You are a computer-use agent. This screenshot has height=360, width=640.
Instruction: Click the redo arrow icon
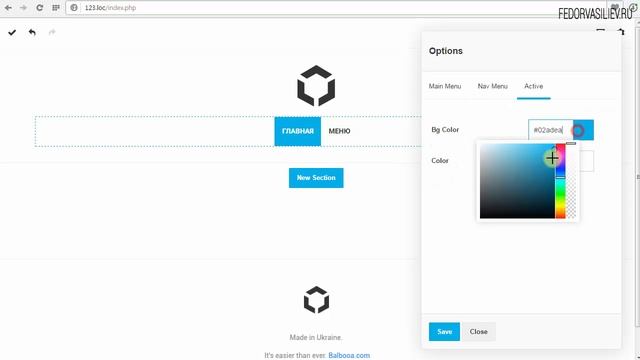pos(52,32)
